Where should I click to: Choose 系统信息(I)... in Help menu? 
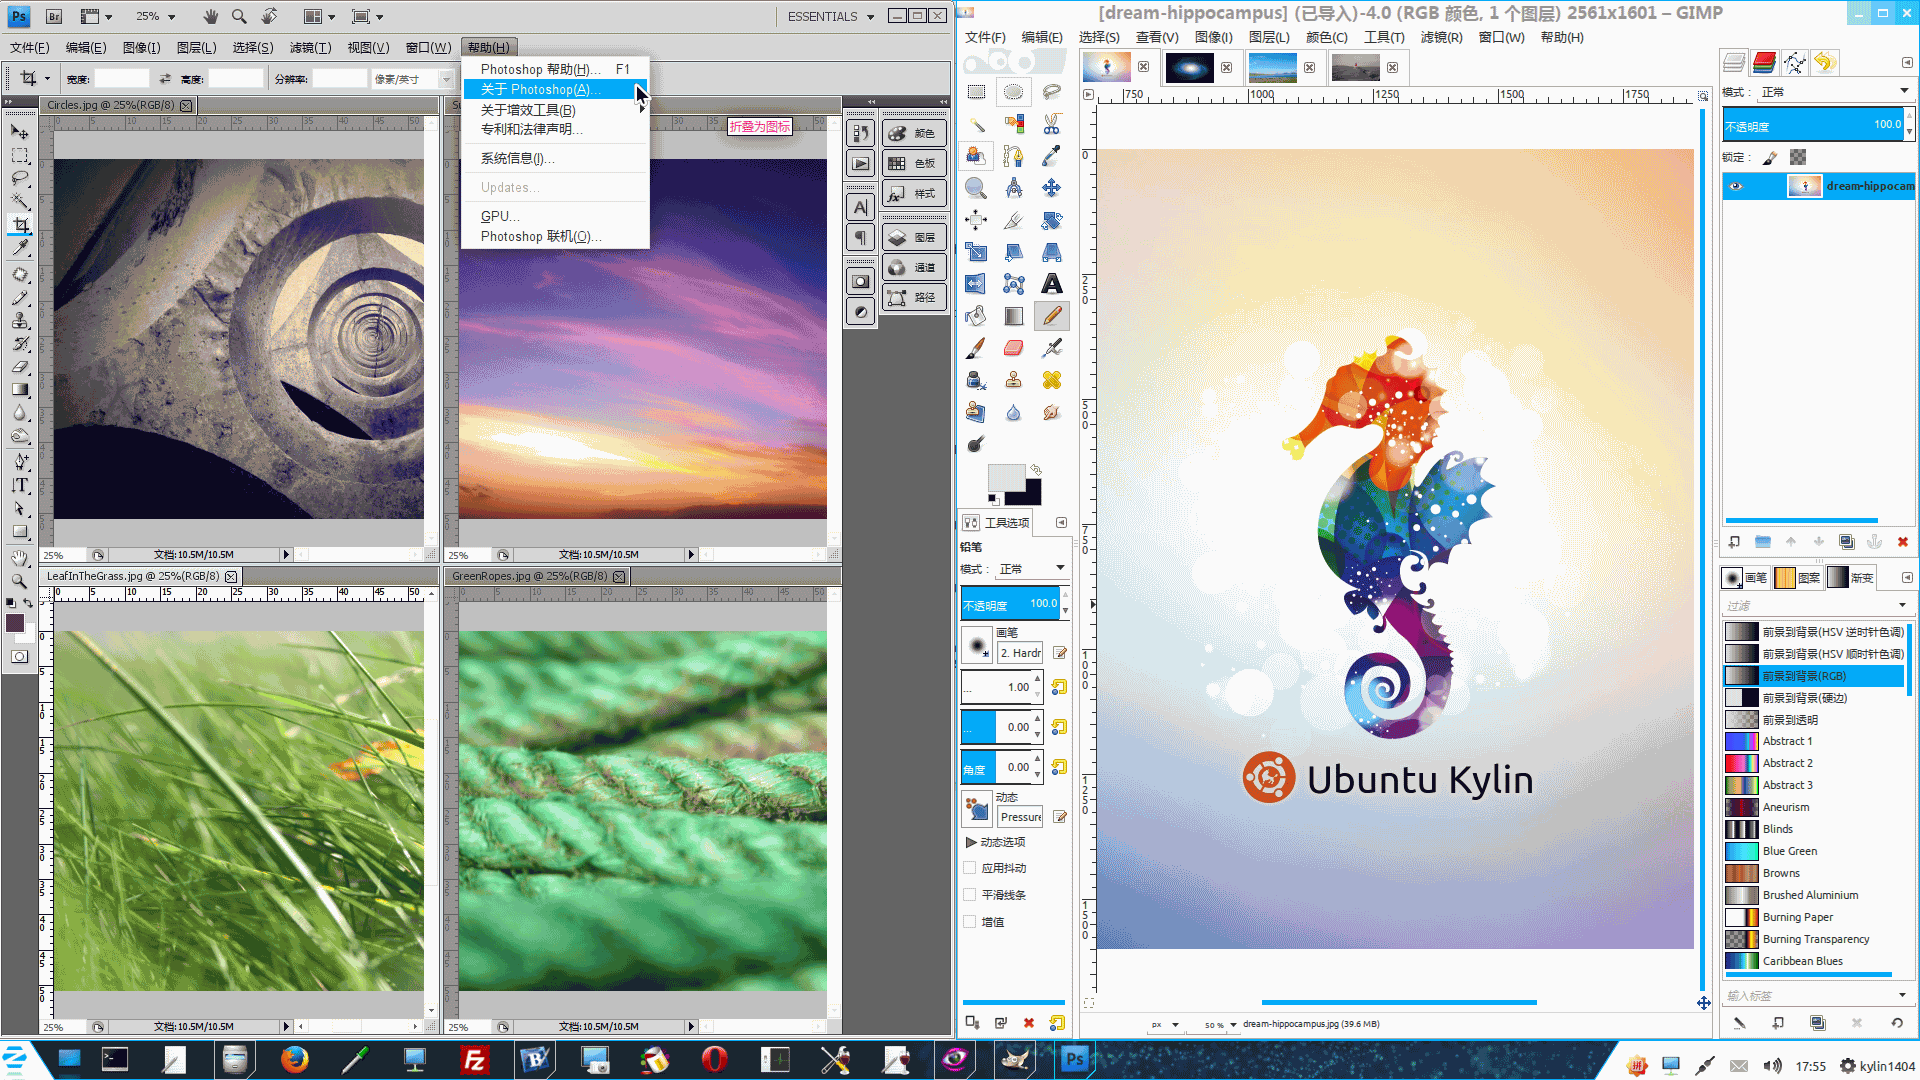[555, 158]
